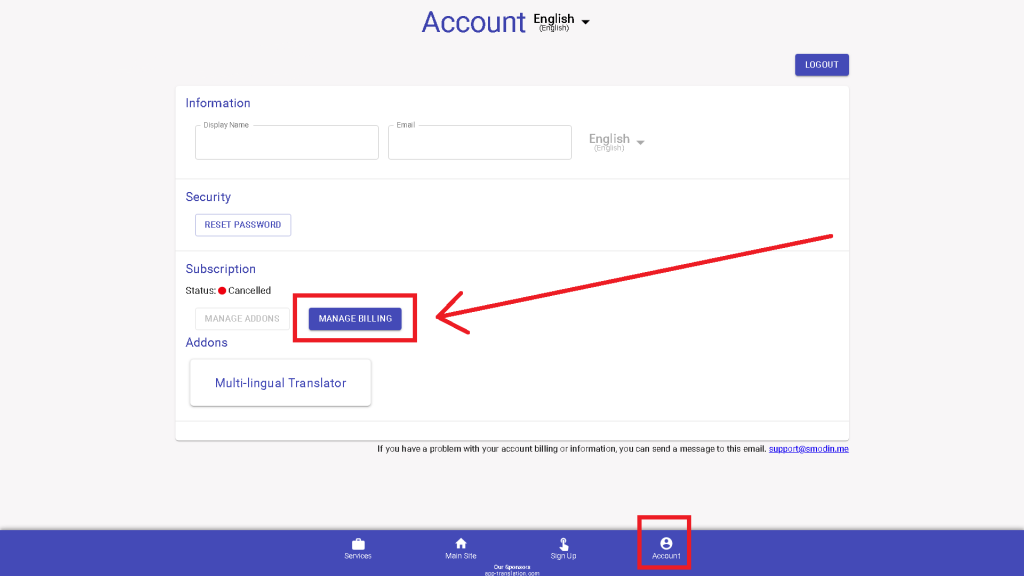Click the Account page heading
The width and height of the screenshot is (1024, 576).
tap(473, 22)
